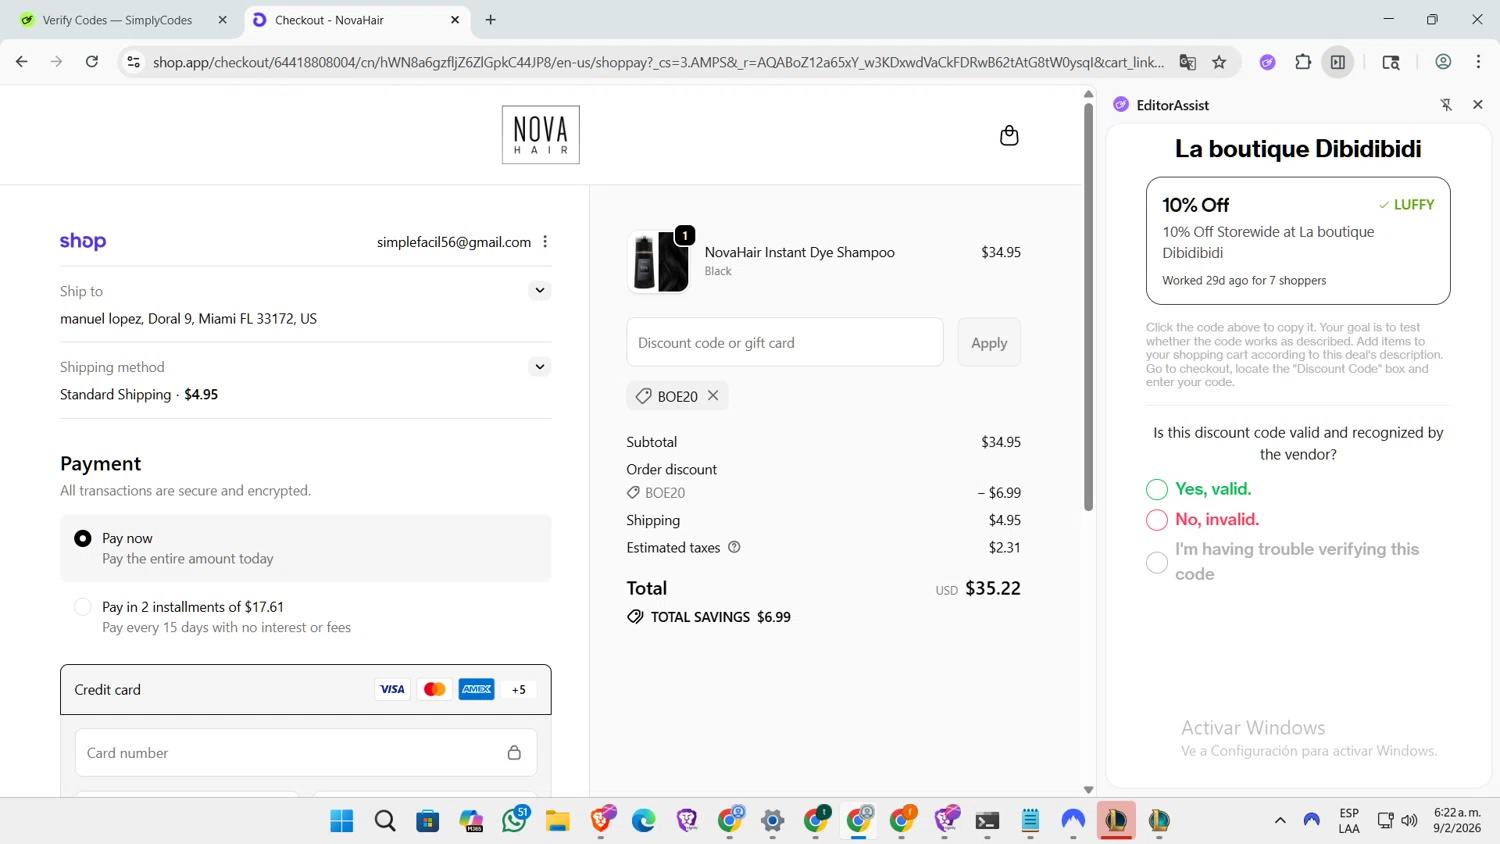Open account options next to simplefacil56 email
This screenshot has height=844, width=1500.
[x=545, y=242]
